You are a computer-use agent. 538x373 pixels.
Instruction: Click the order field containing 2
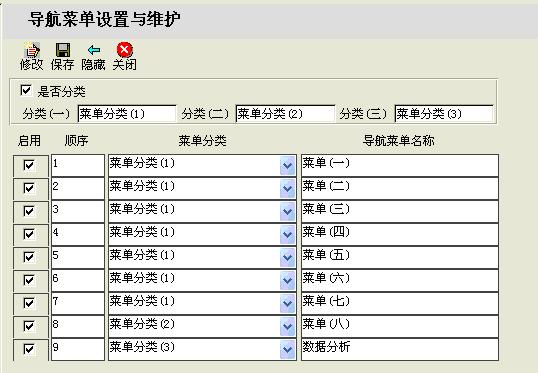click(x=78, y=188)
